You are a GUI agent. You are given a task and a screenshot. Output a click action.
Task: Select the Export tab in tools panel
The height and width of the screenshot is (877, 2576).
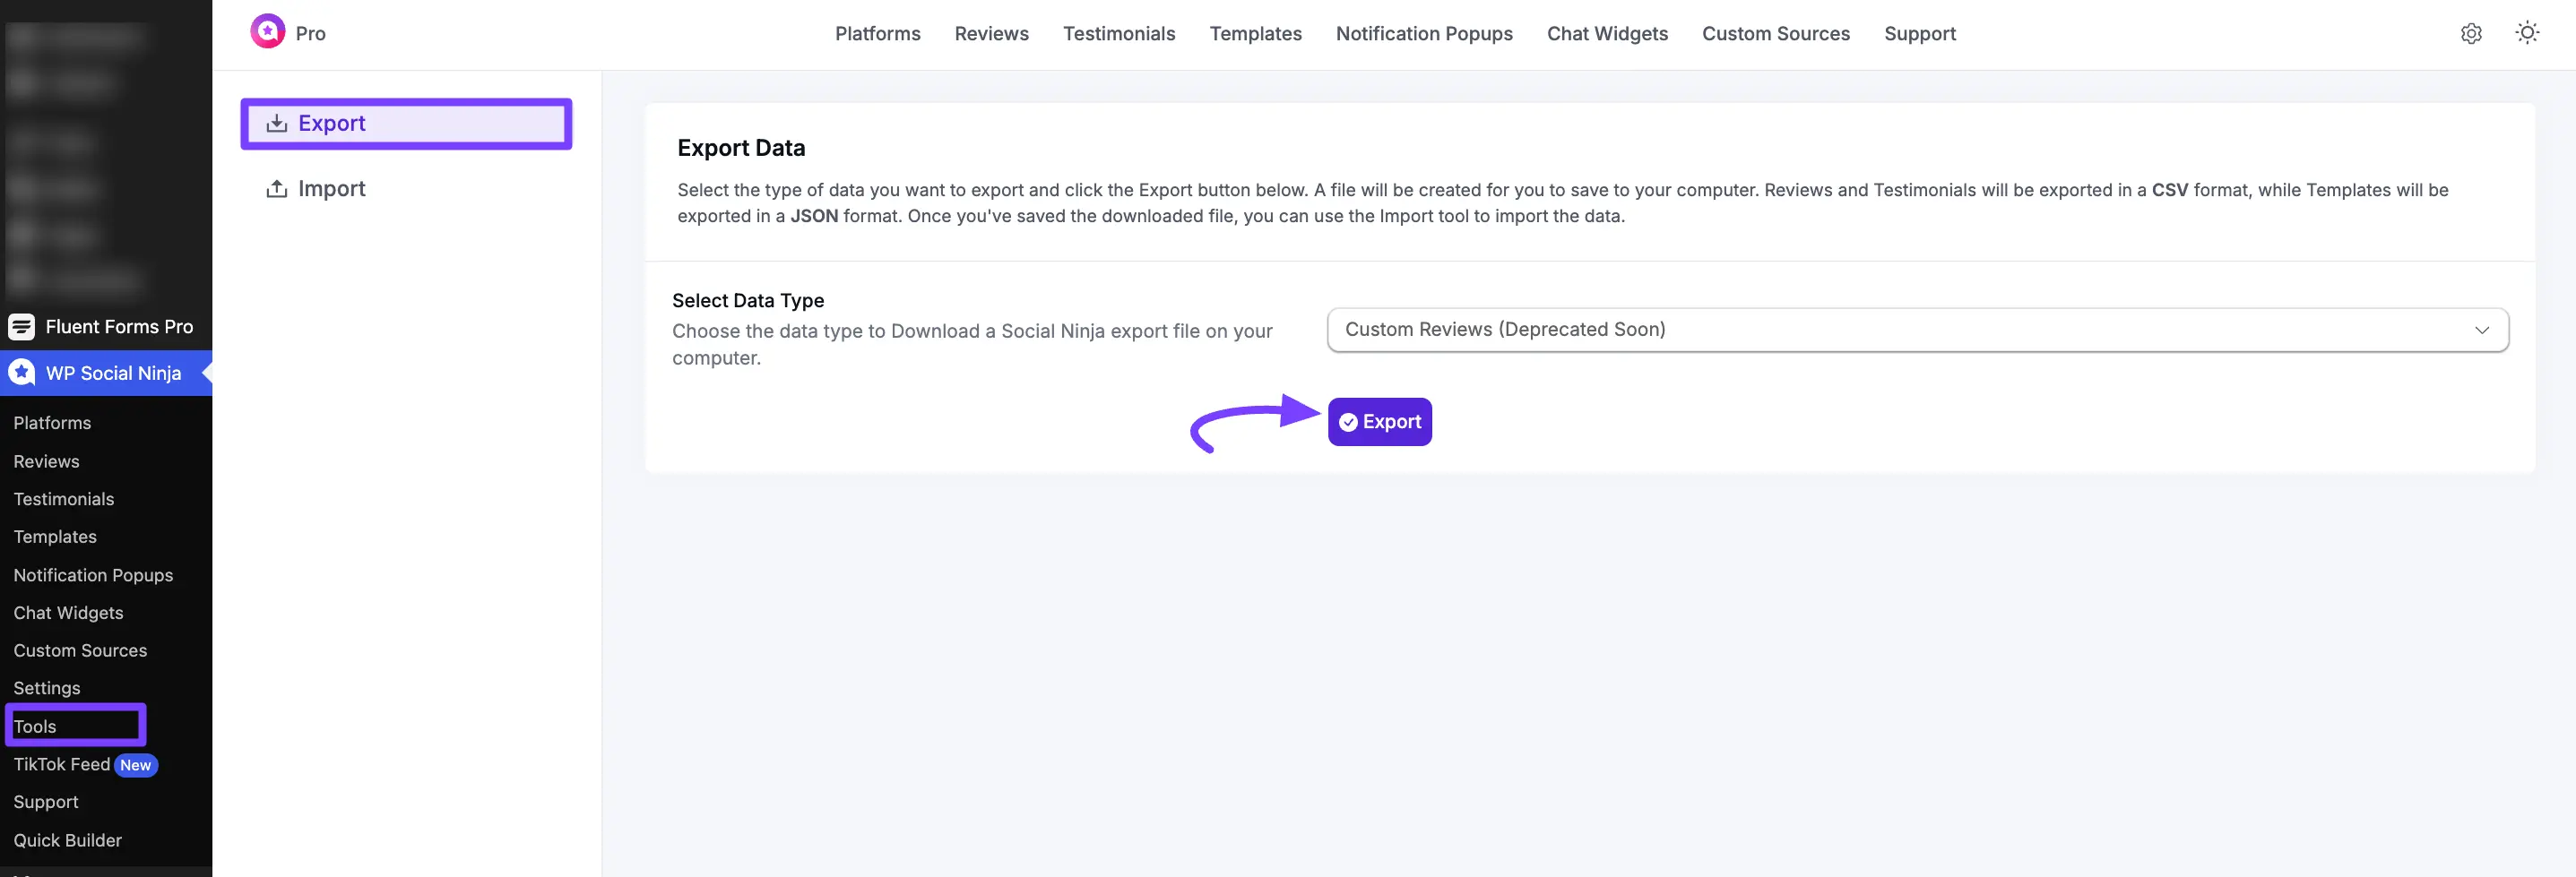pos(406,123)
